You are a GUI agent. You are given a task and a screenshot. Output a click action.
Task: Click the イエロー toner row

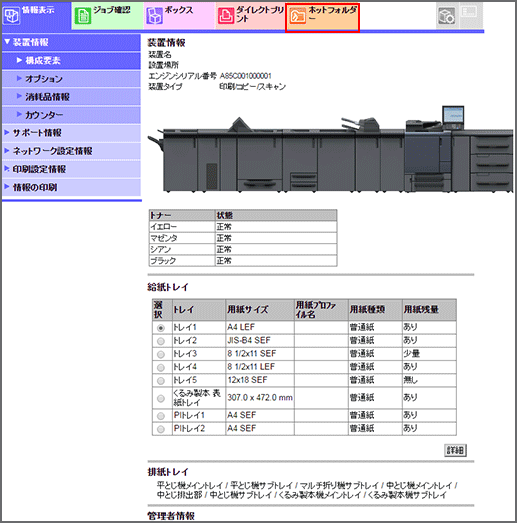(x=243, y=227)
